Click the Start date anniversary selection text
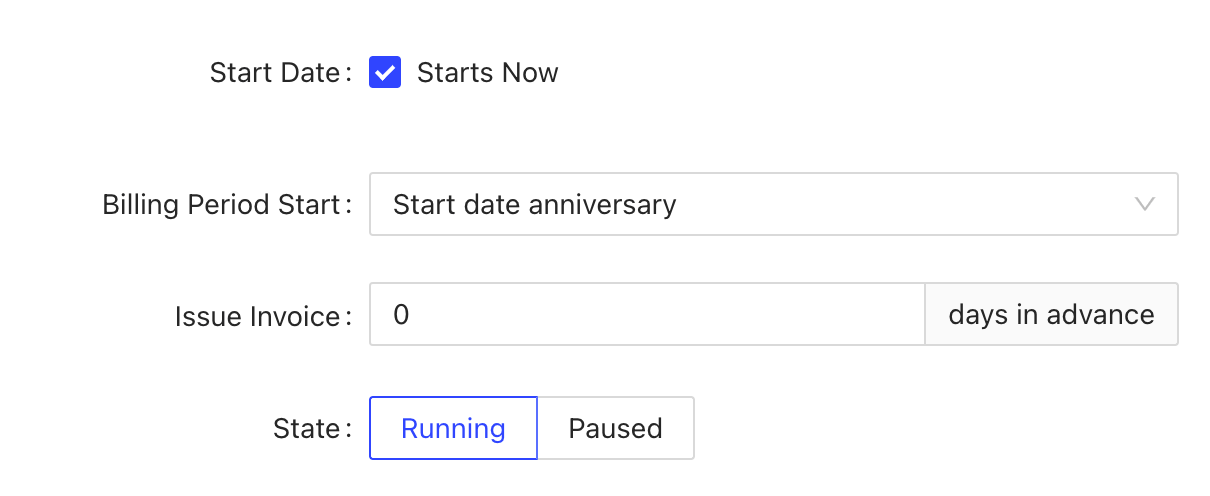 pyautogui.click(x=534, y=205)
